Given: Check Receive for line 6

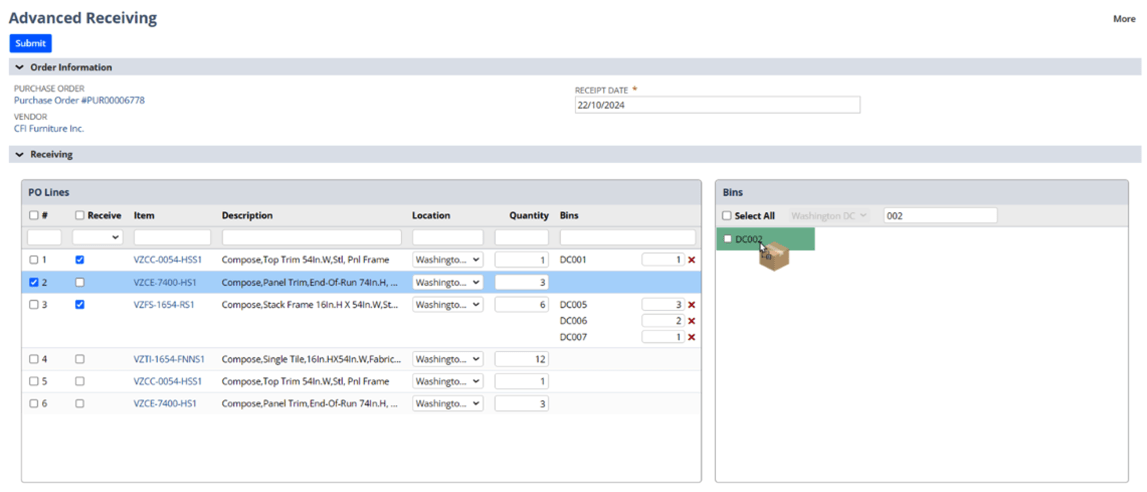Looking at the screenshot, I should coord(80,403).
